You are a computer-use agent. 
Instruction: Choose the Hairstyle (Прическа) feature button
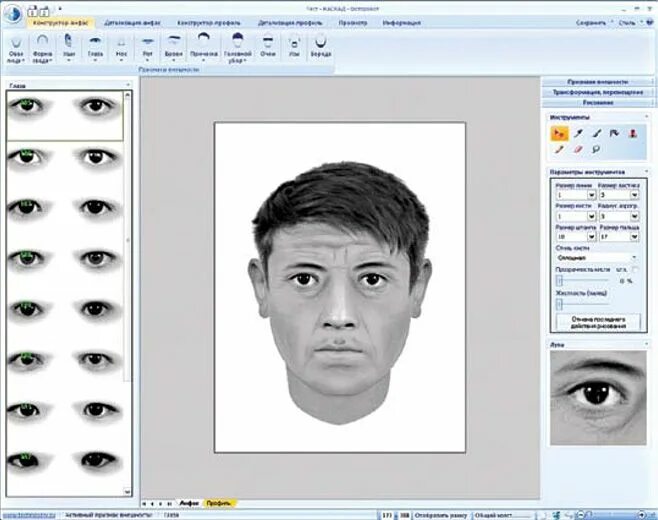pyautogui.click(x=204, y=49)
